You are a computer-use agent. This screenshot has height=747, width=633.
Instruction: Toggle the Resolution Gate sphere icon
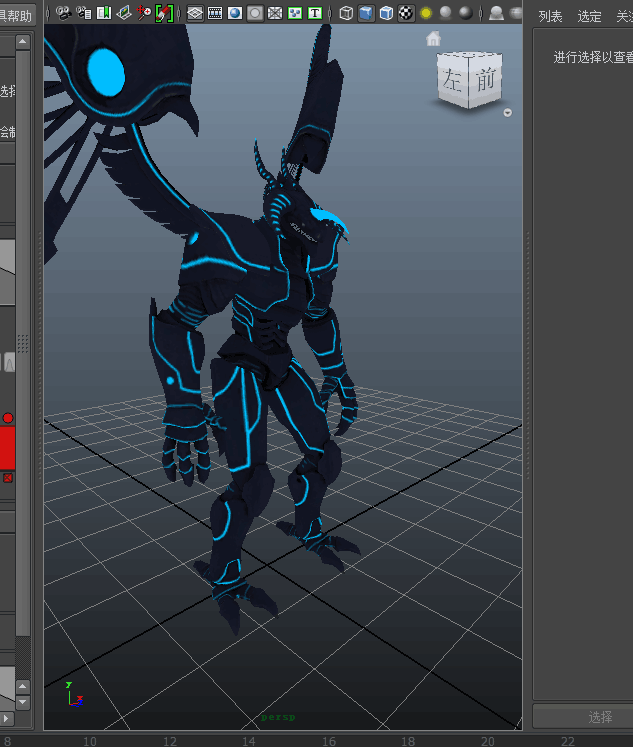[235, 13]
